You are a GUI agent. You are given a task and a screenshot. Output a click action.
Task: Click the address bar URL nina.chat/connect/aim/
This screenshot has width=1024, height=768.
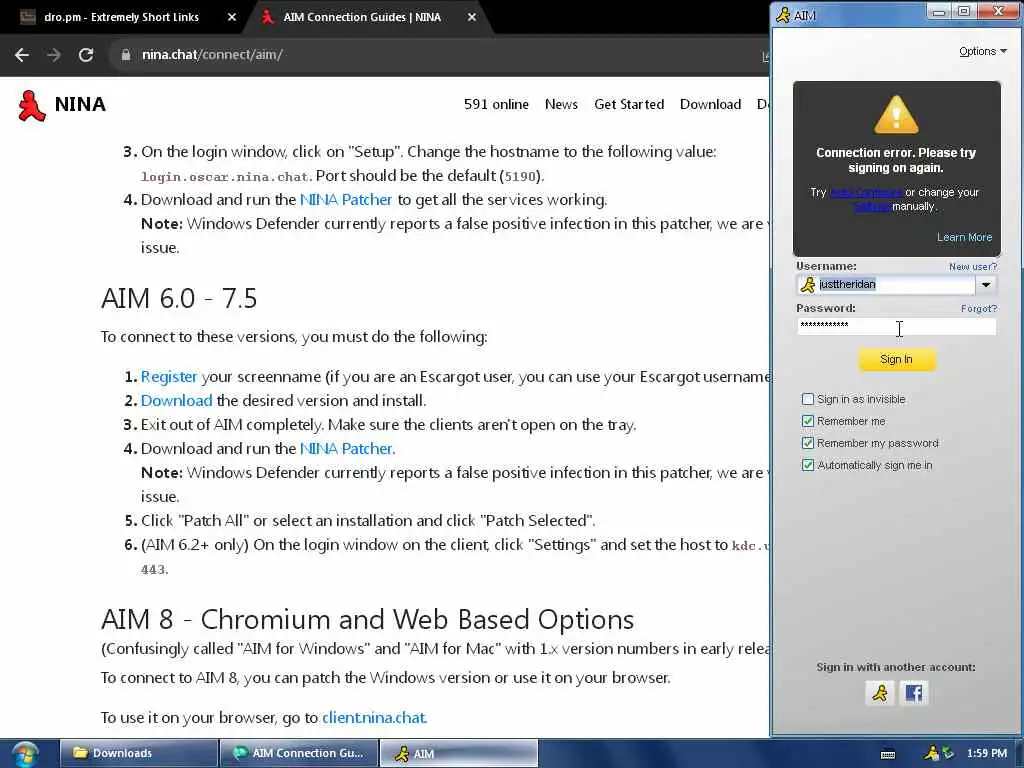pyautogui.click(x=212, y=55)
